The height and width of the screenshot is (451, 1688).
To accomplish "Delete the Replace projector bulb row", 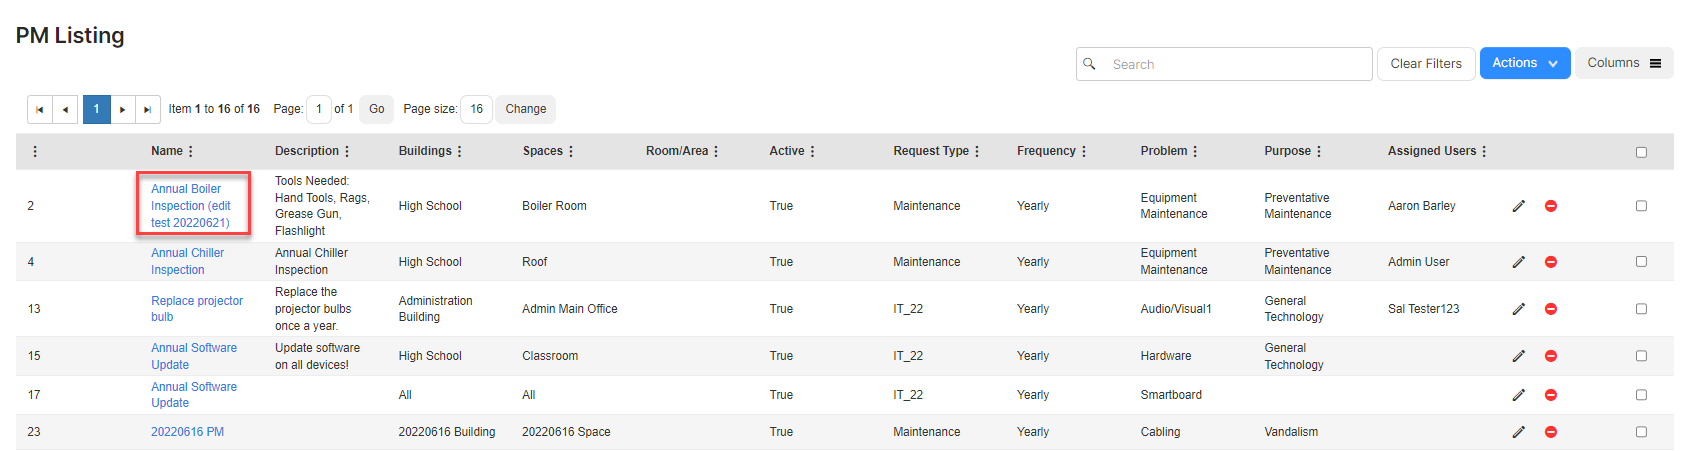I will tap(1551, 309).
